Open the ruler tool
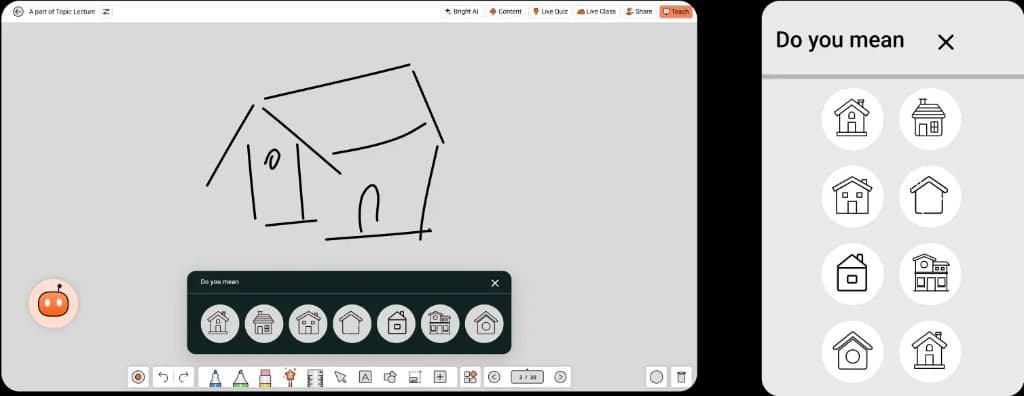 coord(315,377)
